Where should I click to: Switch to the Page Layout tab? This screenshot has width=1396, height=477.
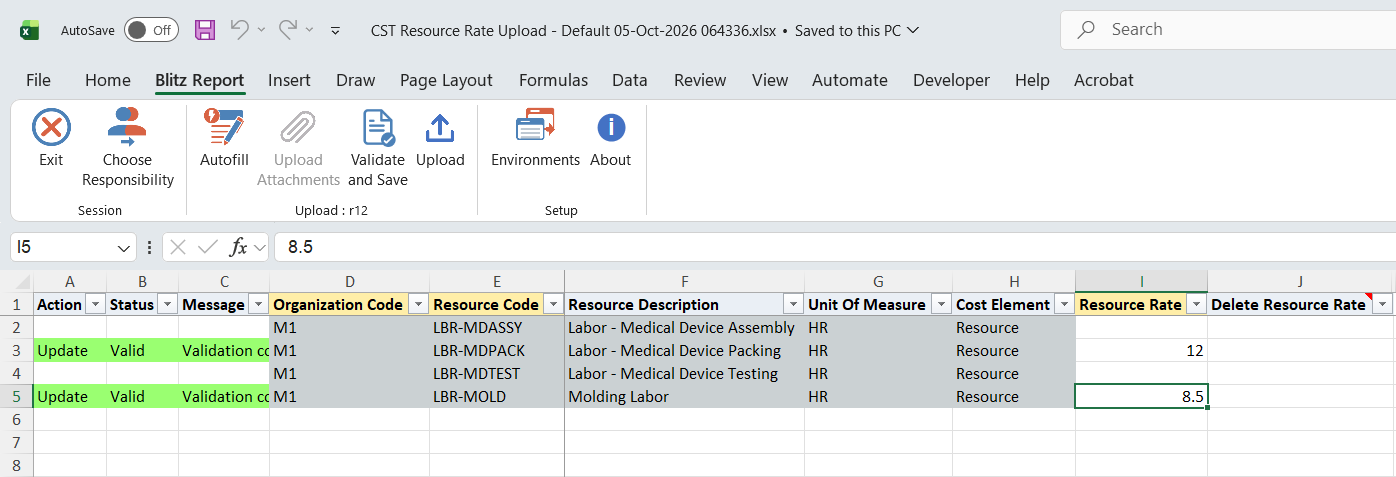(446, 80)
